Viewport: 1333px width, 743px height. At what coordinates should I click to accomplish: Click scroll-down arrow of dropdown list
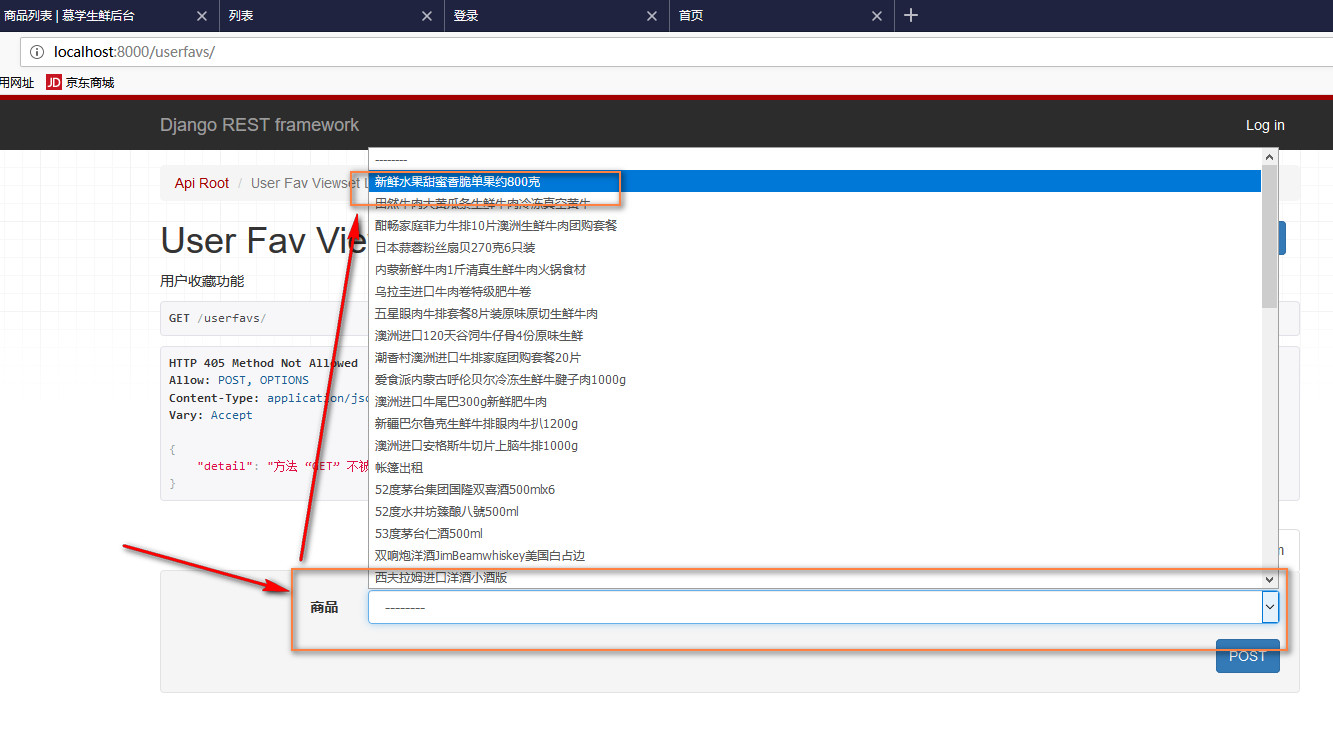click(1270, 579)
